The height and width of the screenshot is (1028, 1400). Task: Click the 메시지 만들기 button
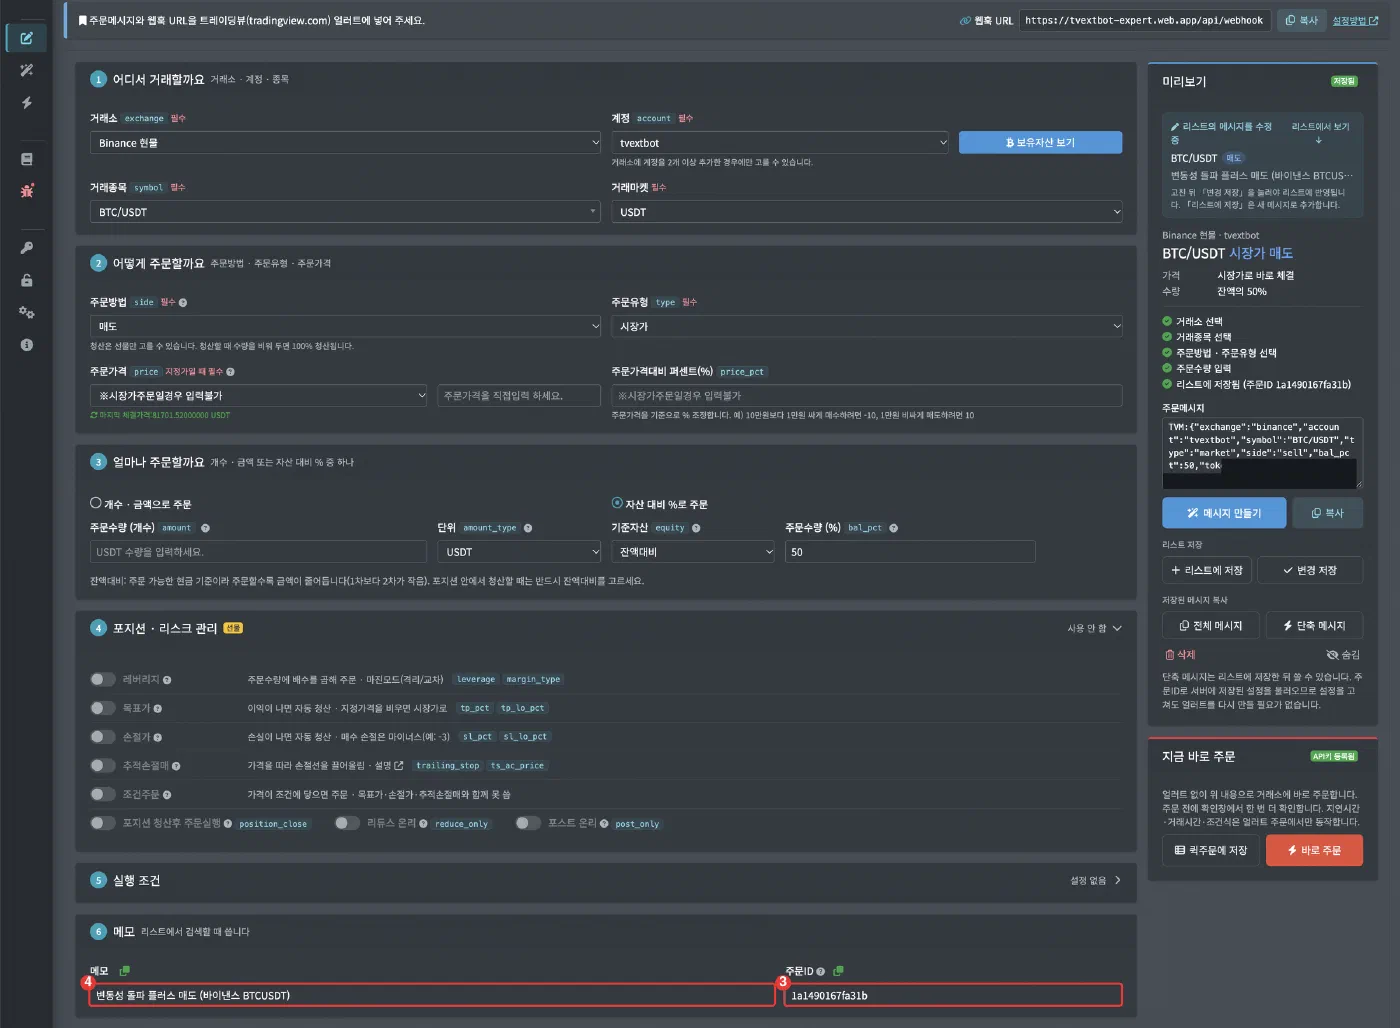1224,513
